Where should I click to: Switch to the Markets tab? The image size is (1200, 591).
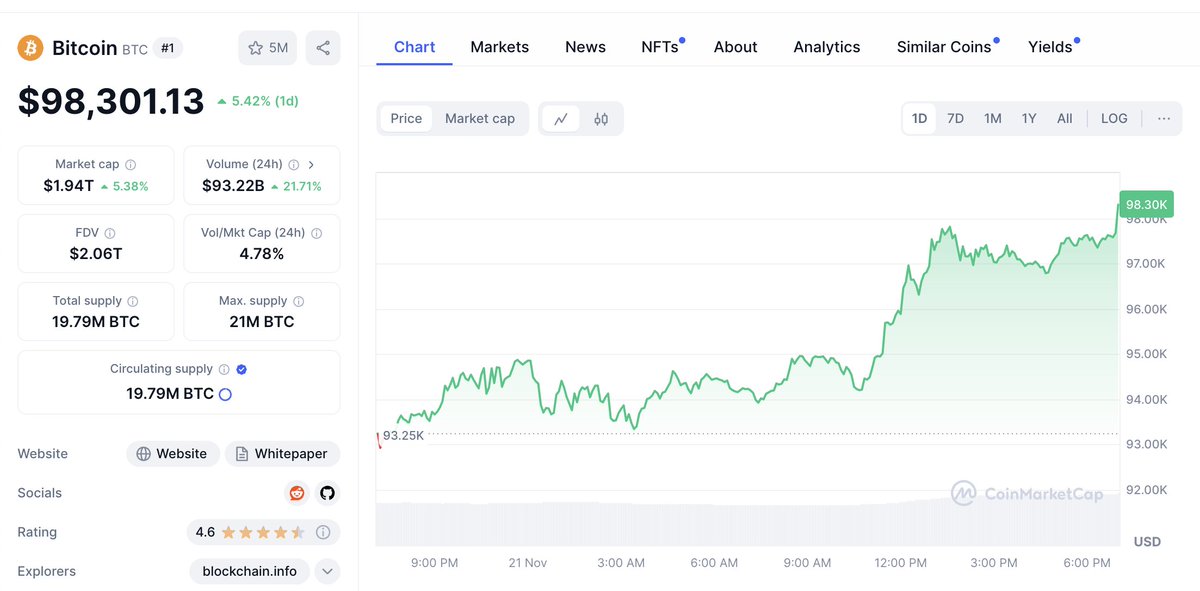[x=499, y=46]
